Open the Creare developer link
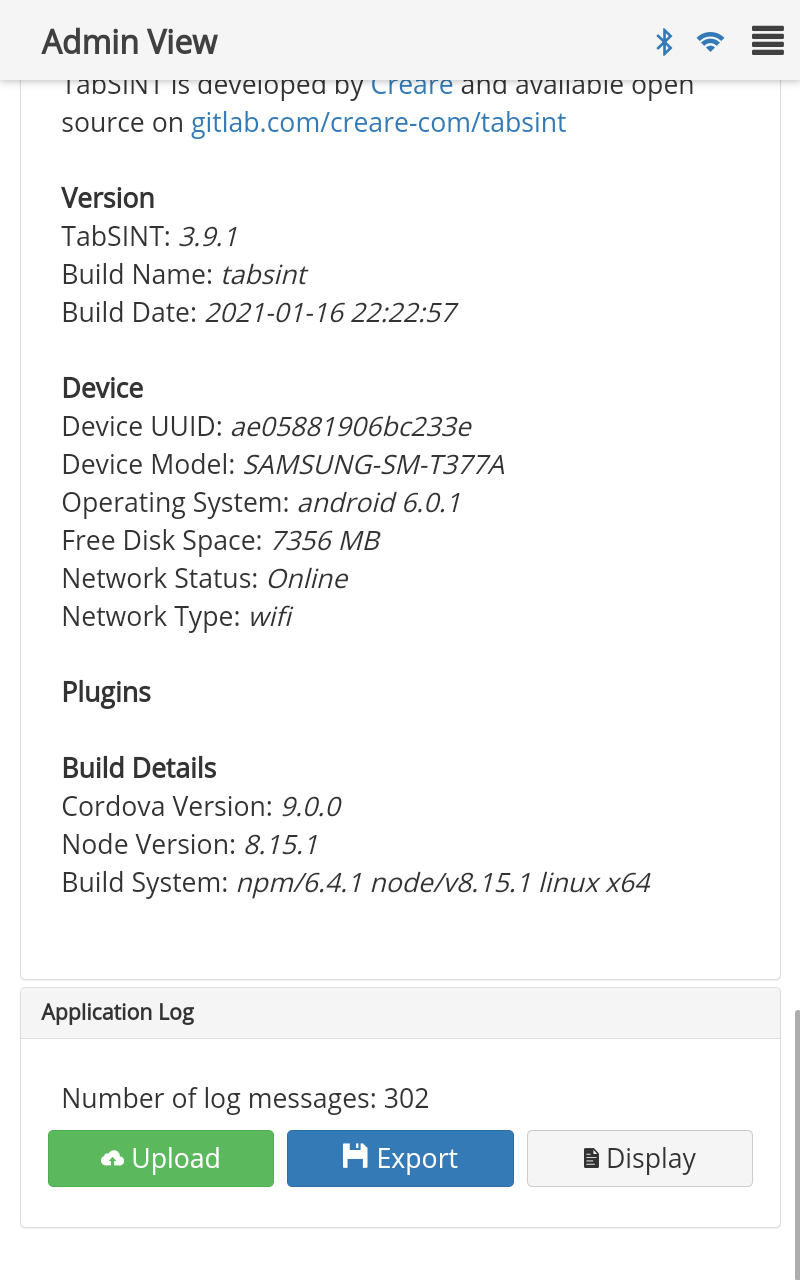 [412, 85]
